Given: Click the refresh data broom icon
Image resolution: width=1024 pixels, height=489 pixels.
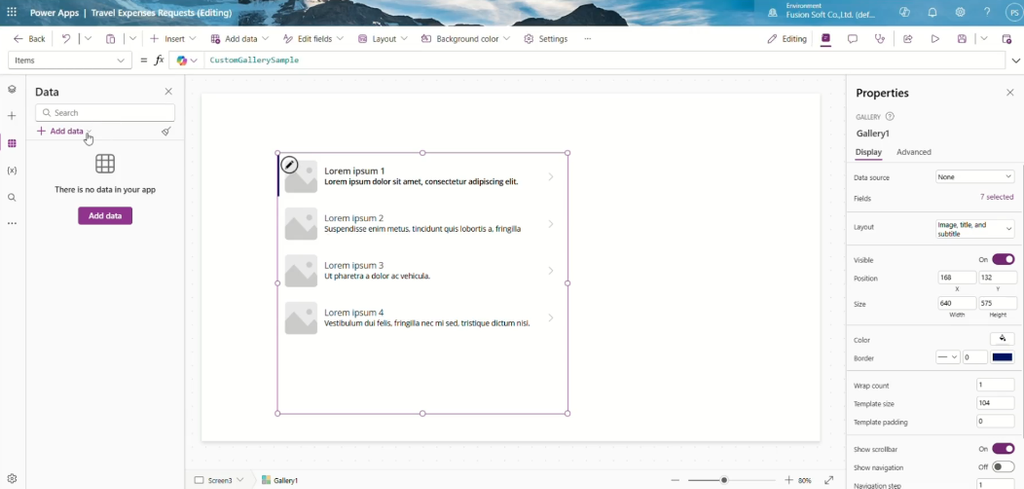Looking at the screenshot, I should 167,131.
